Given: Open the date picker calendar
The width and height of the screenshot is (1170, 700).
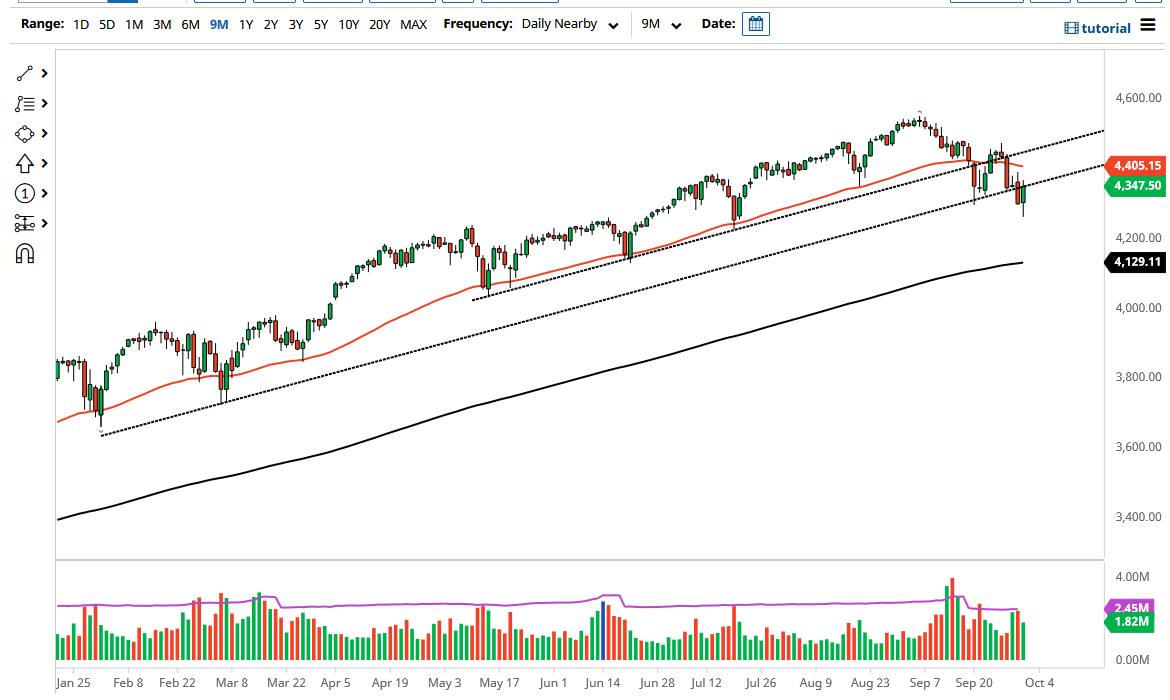Looking at the screenshot, I should click(x=755, y=23).
